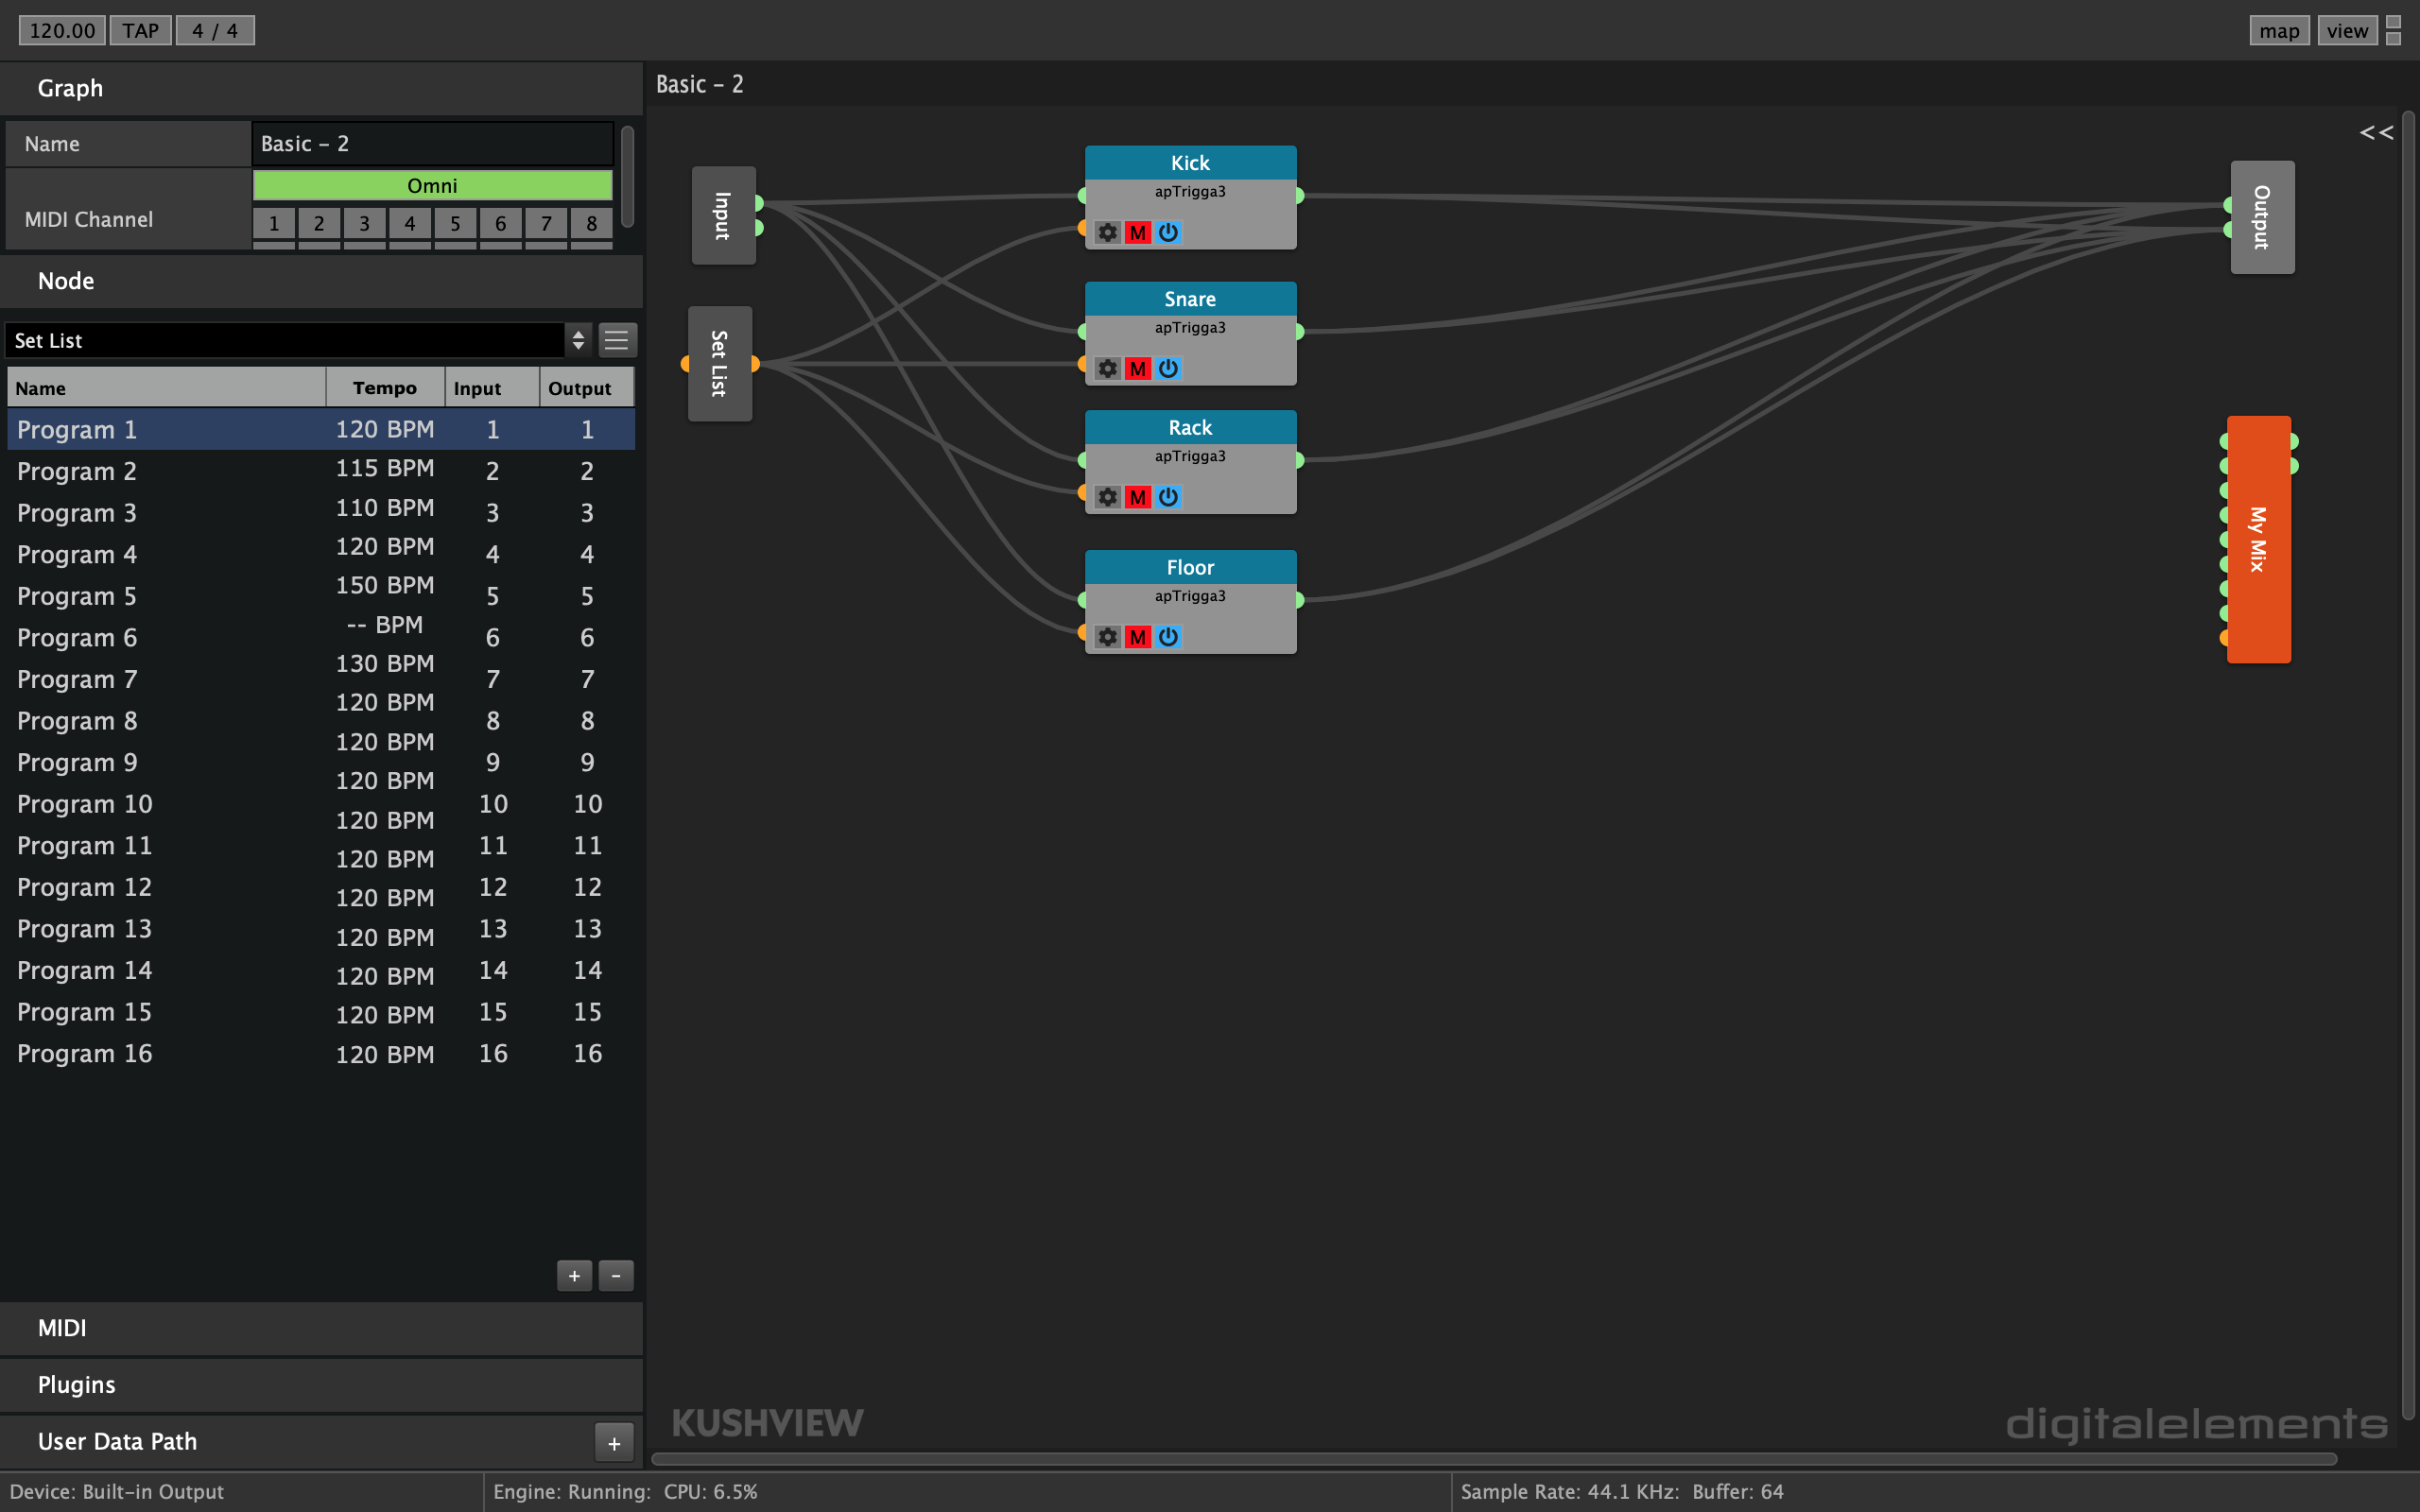The image size is (2420, 1512).
Task: Expand the MIDI section
Action: click(x=62, y=1328)
